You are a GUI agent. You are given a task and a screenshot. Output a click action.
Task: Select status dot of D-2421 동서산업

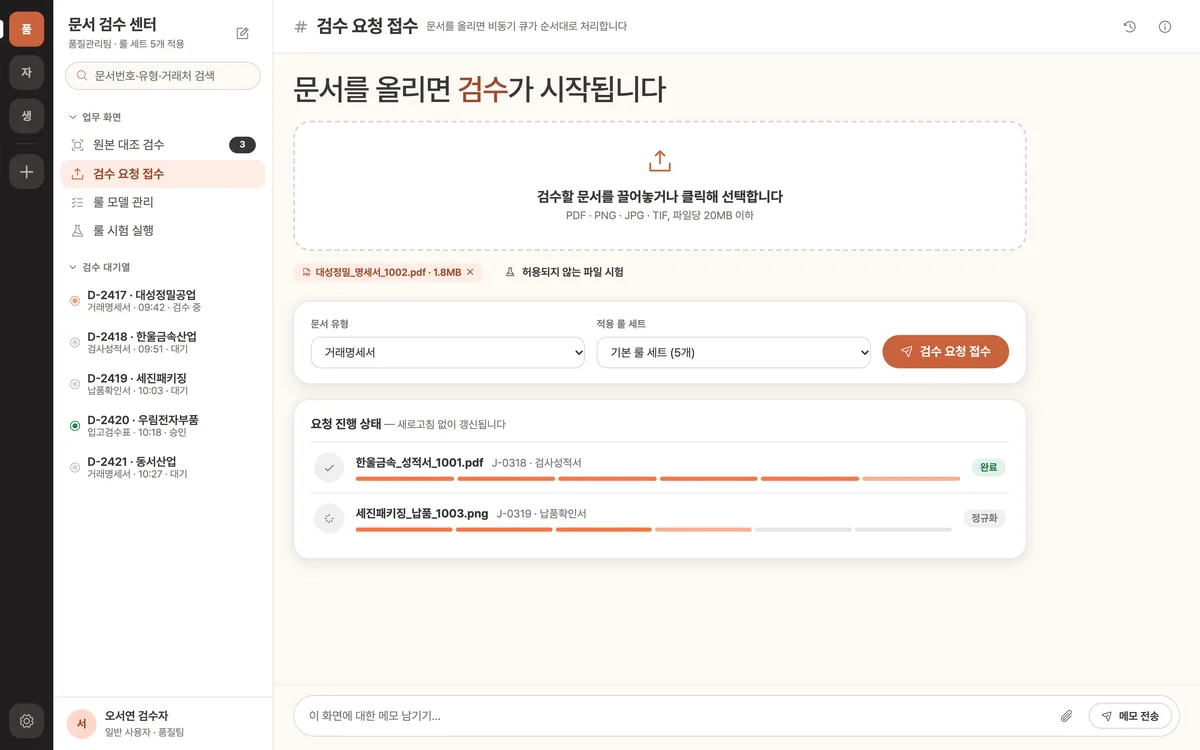[x=75, y=468]
